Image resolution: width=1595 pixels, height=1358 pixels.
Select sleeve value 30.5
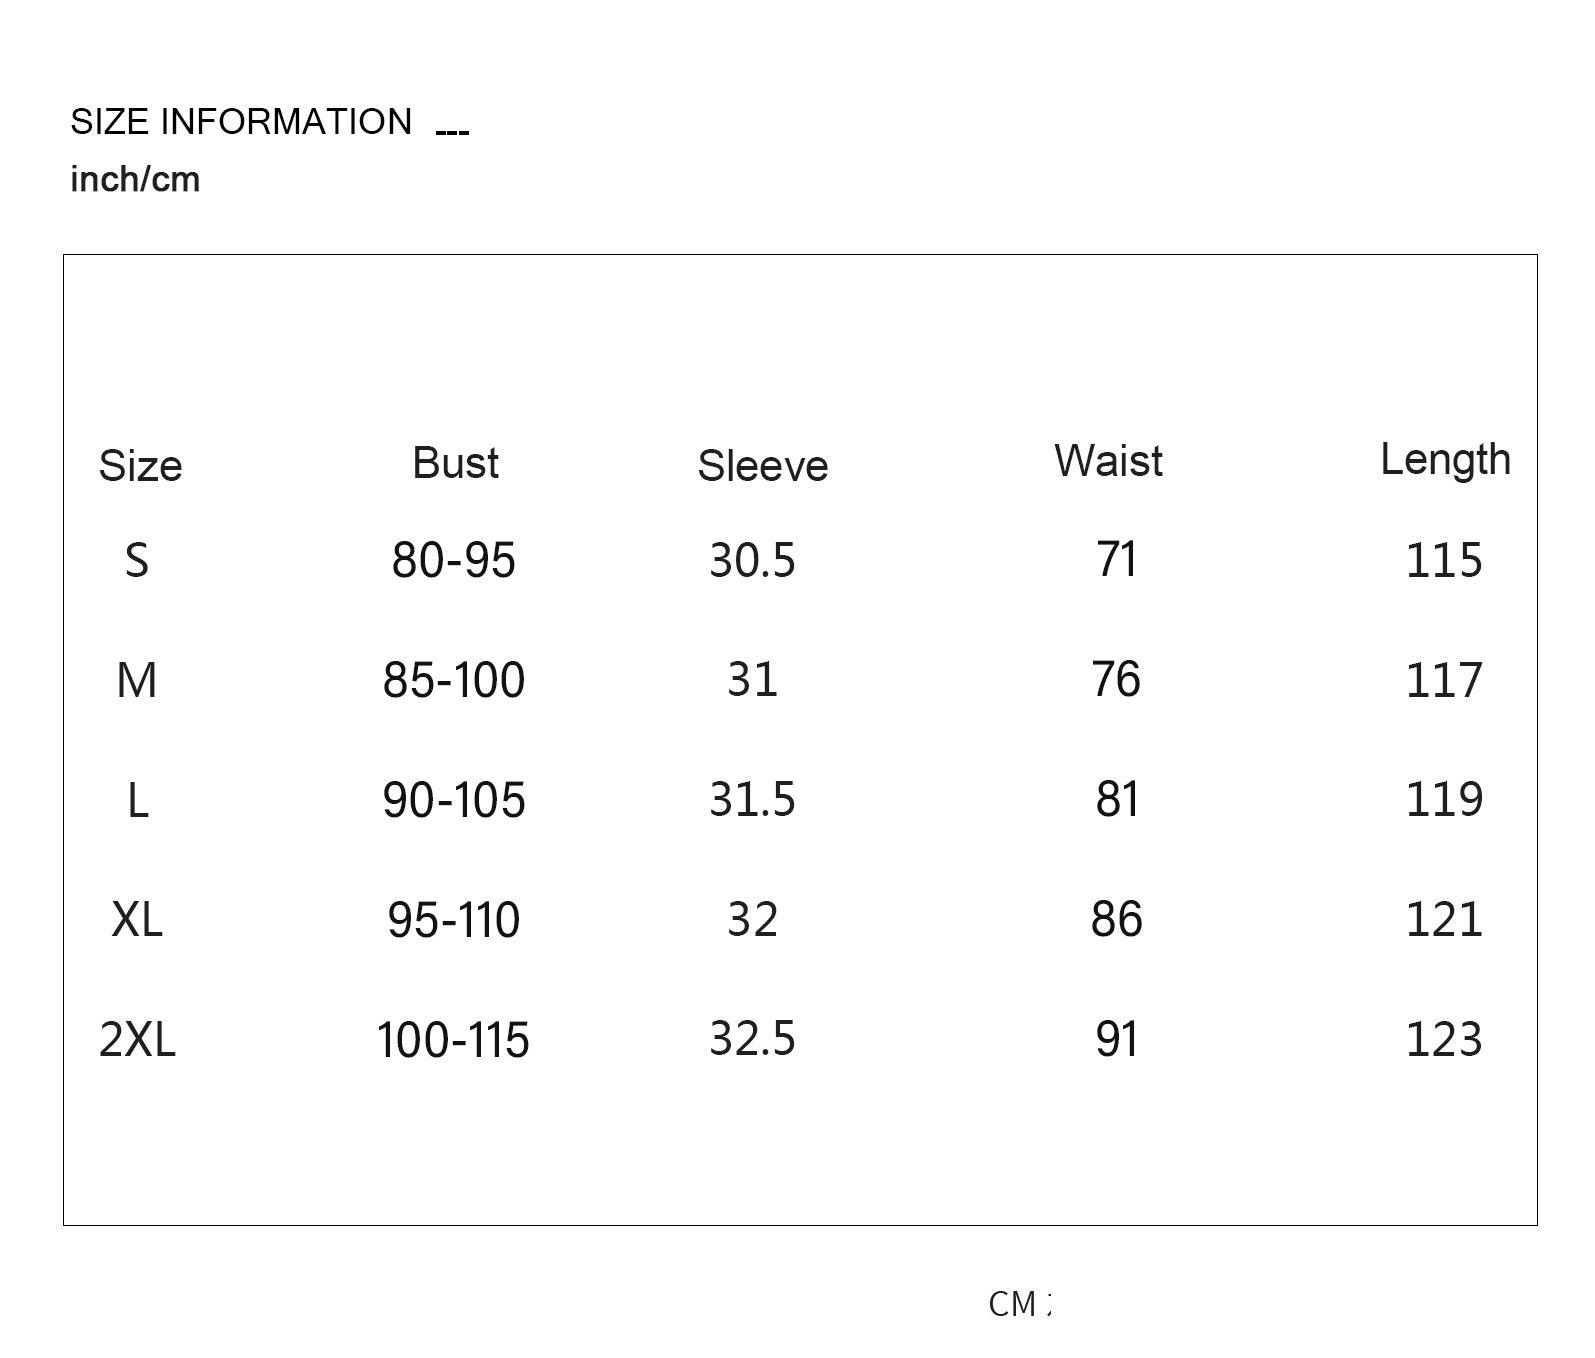pyautogui.click(x=752, y=560)
